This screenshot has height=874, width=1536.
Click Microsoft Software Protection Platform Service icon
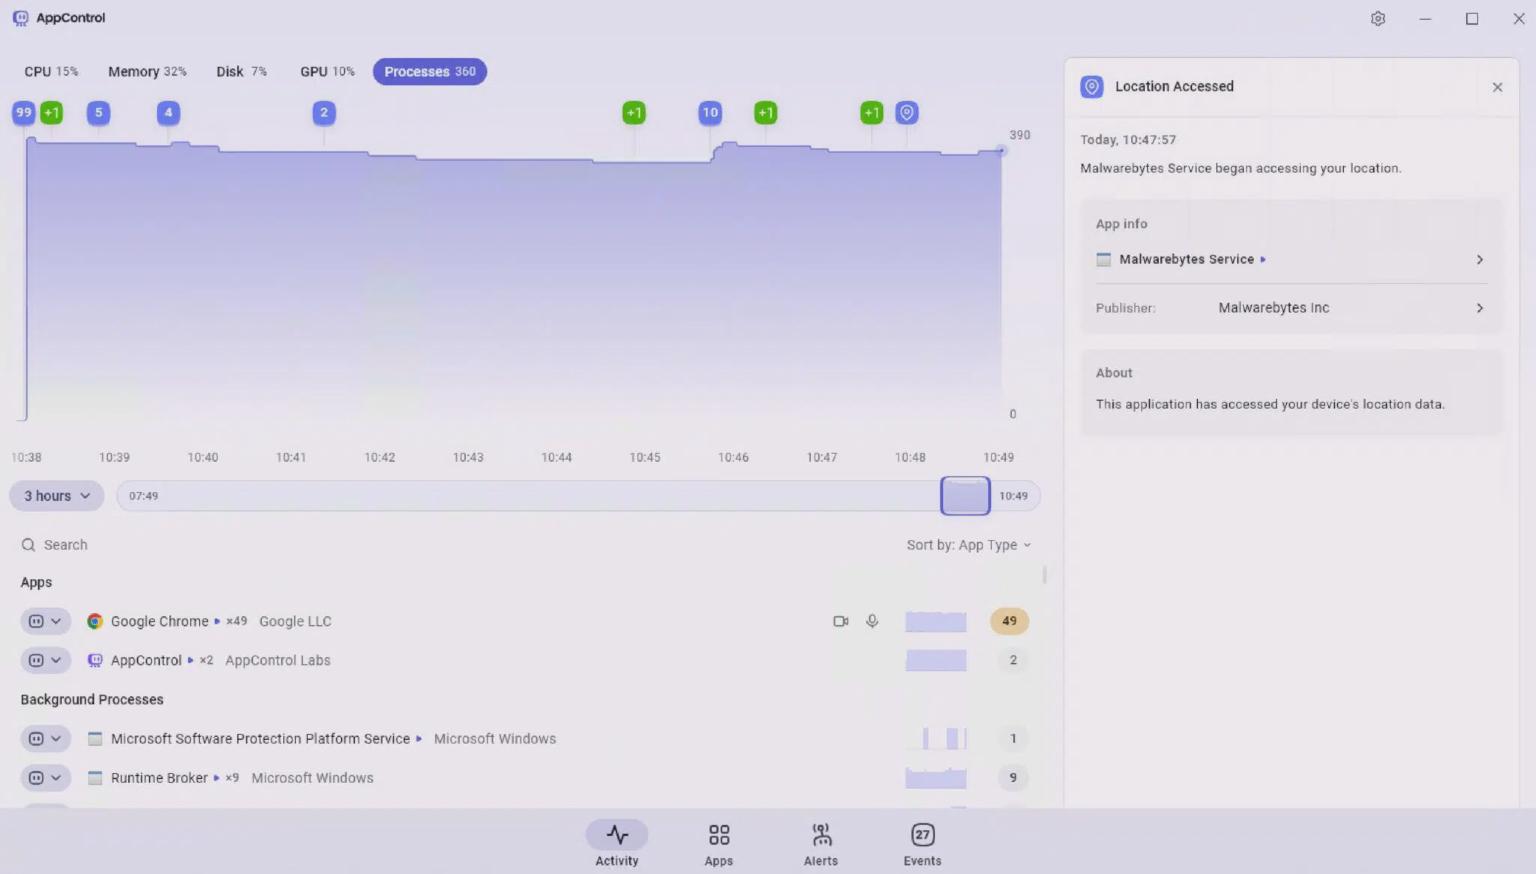95,739
